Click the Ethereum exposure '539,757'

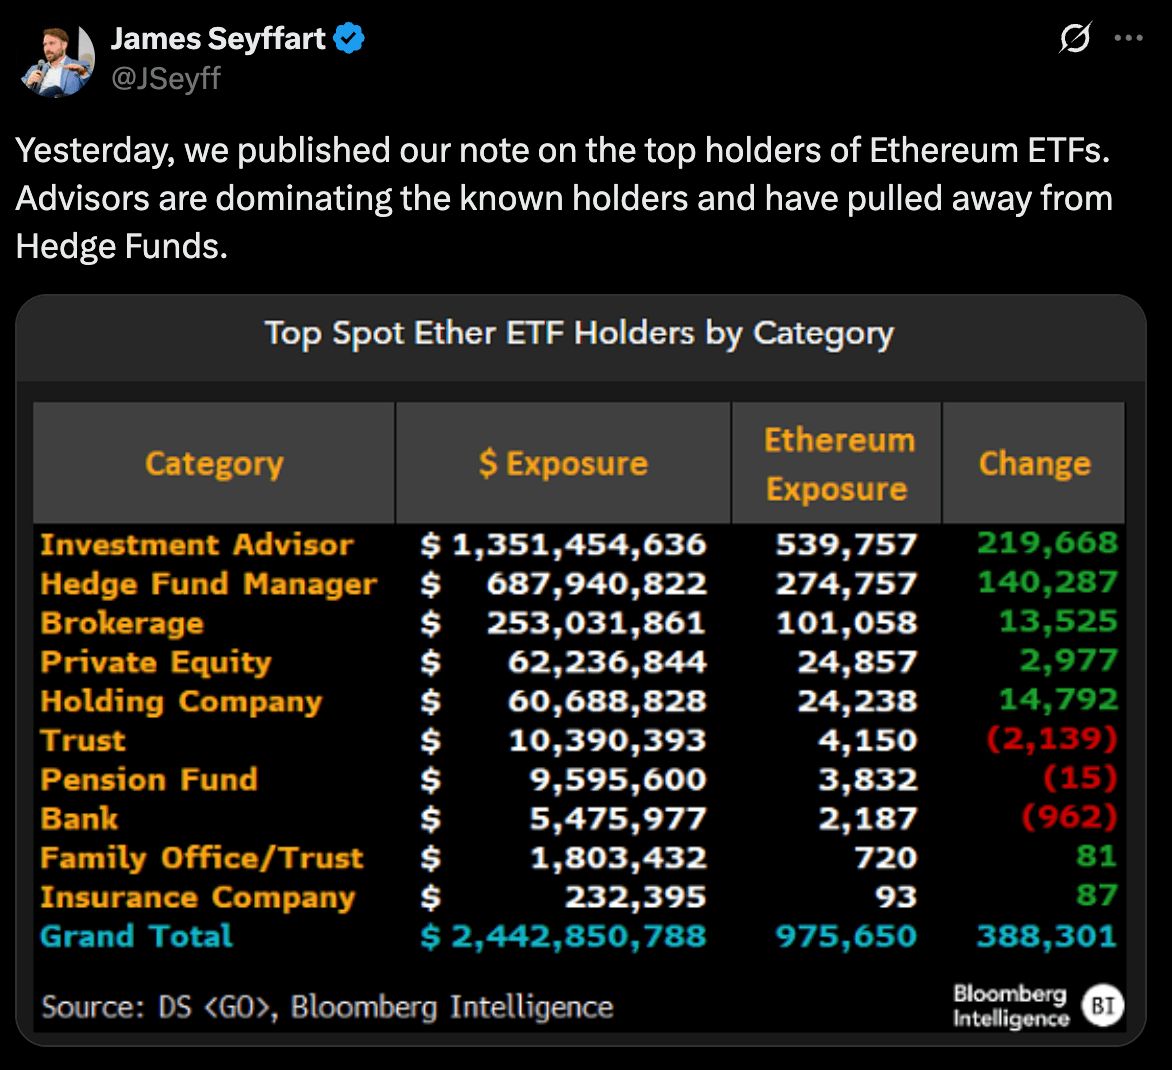click(x=846, y=545)
